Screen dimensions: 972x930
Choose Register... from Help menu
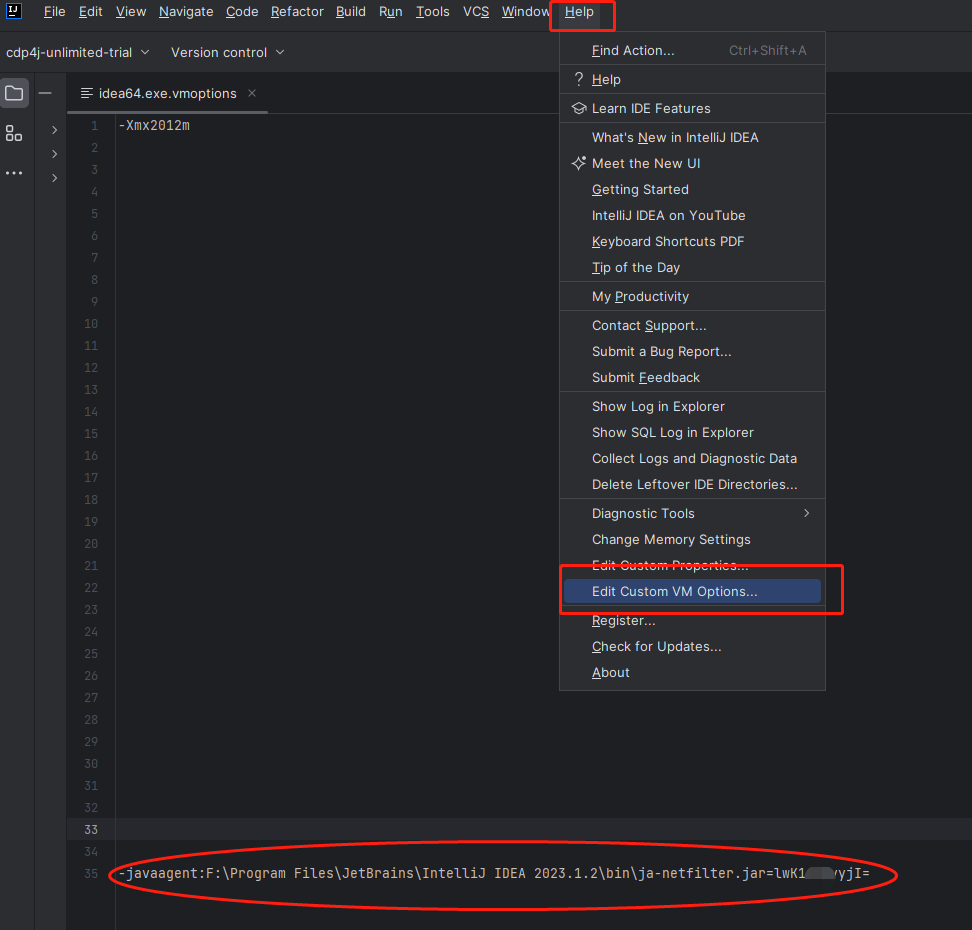(x=692, y=621)
